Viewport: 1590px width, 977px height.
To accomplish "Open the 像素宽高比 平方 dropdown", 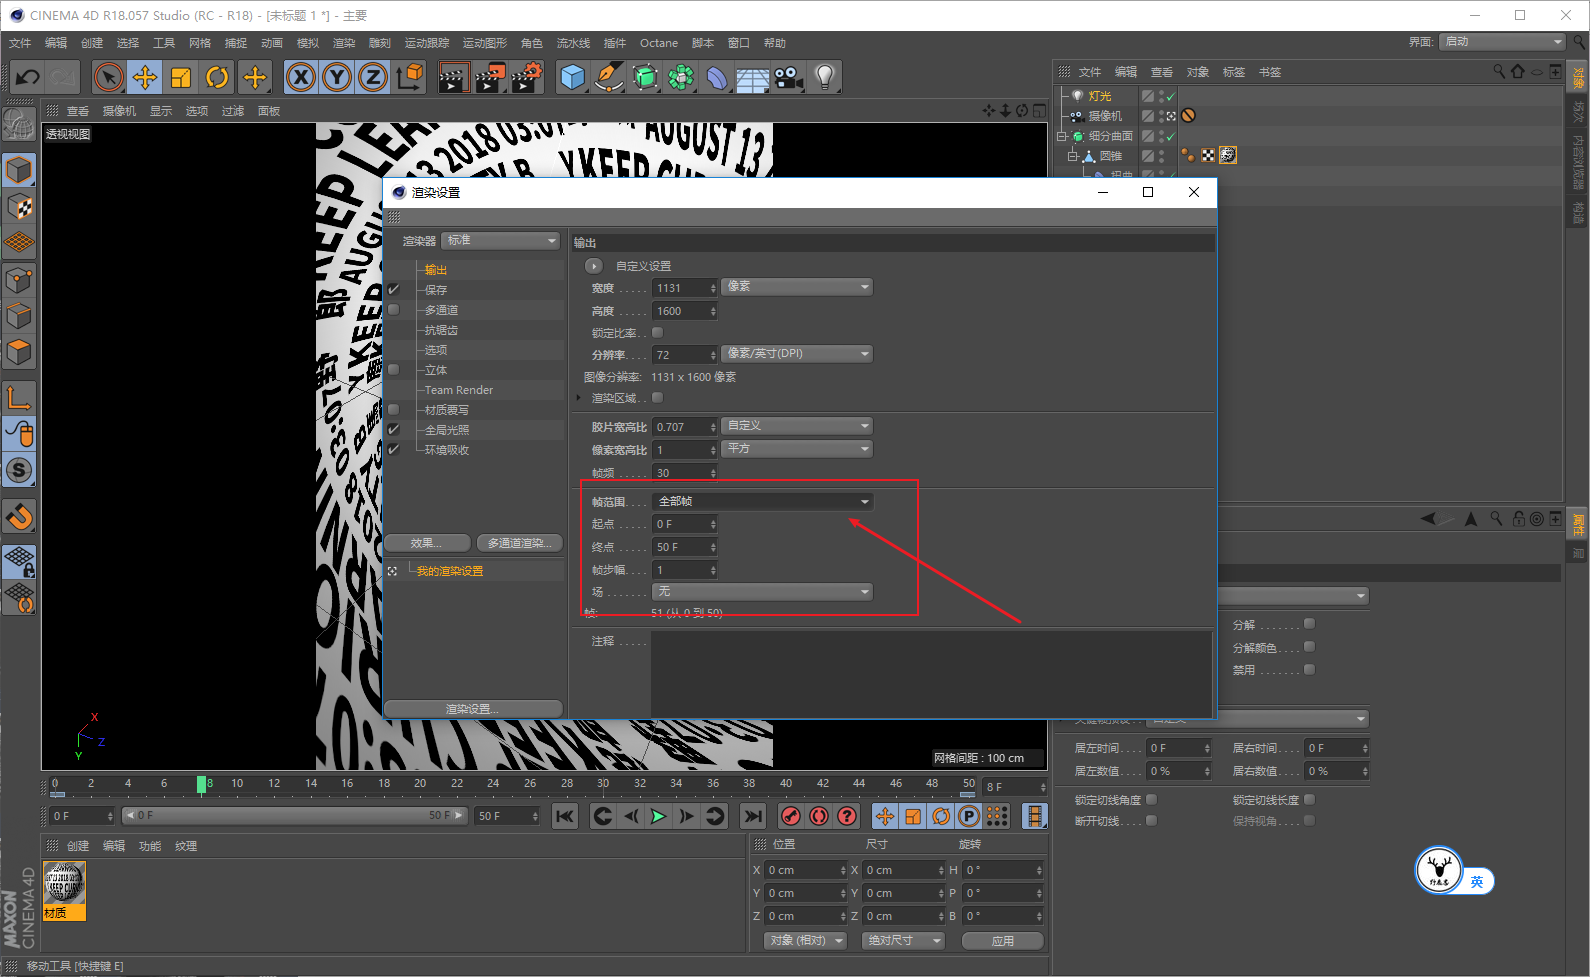I will [797, 449].
